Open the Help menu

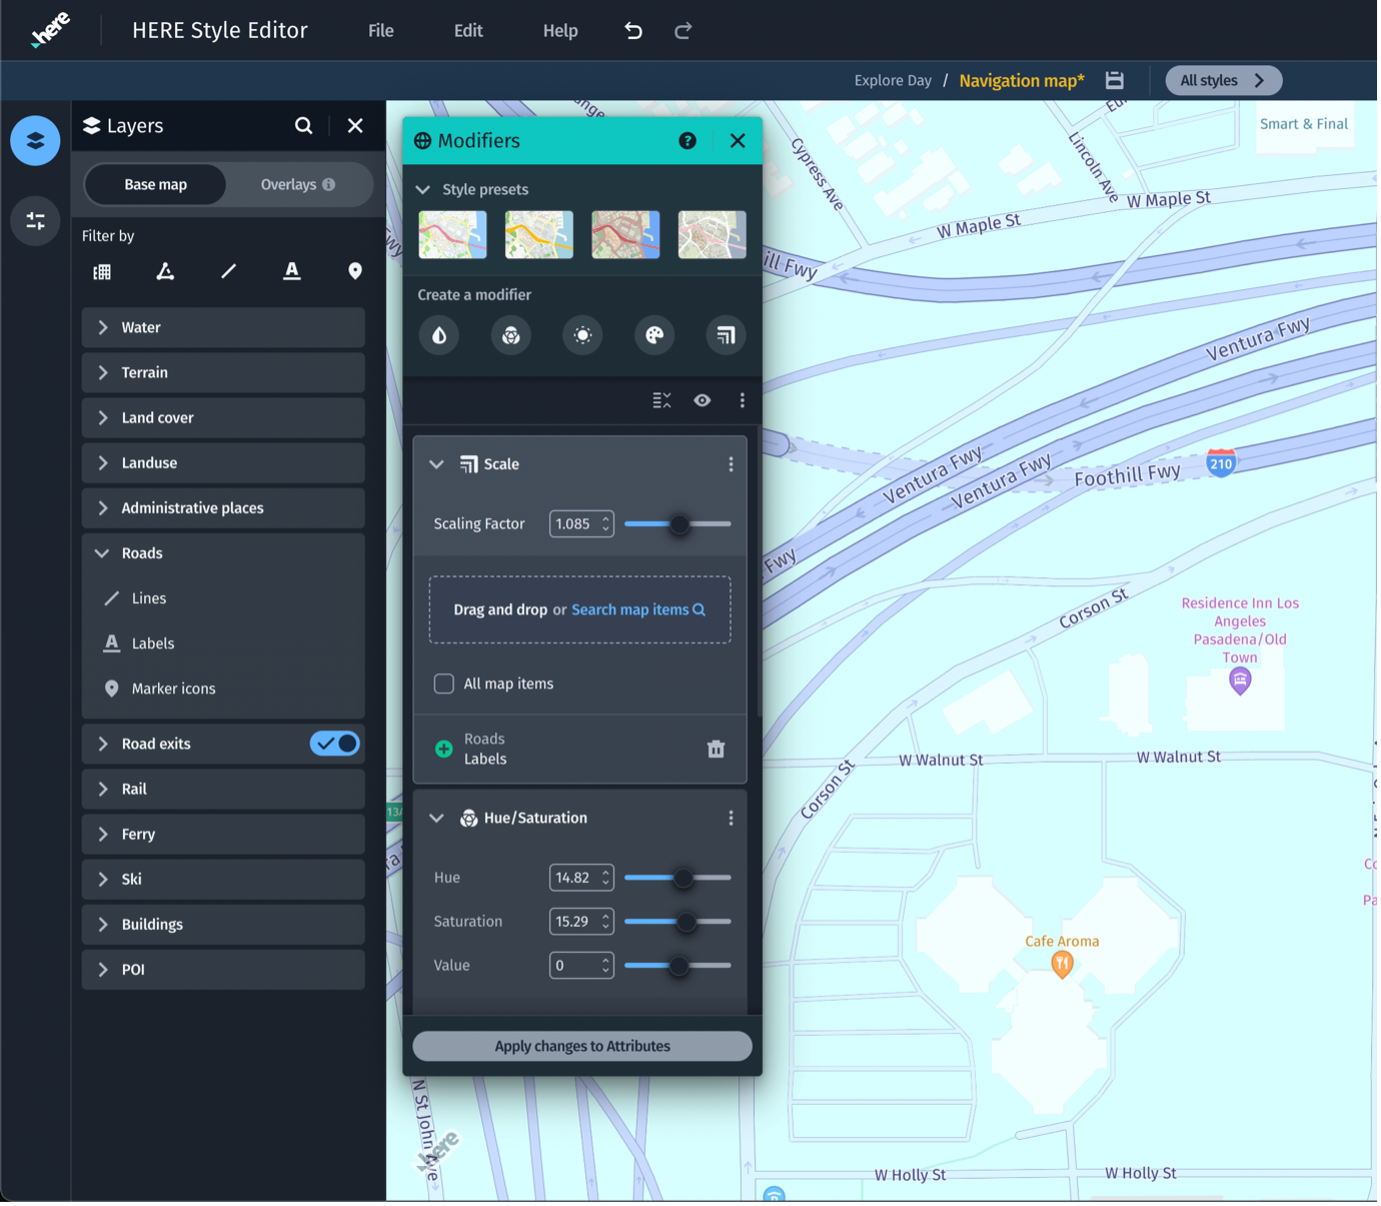(560, 31)
